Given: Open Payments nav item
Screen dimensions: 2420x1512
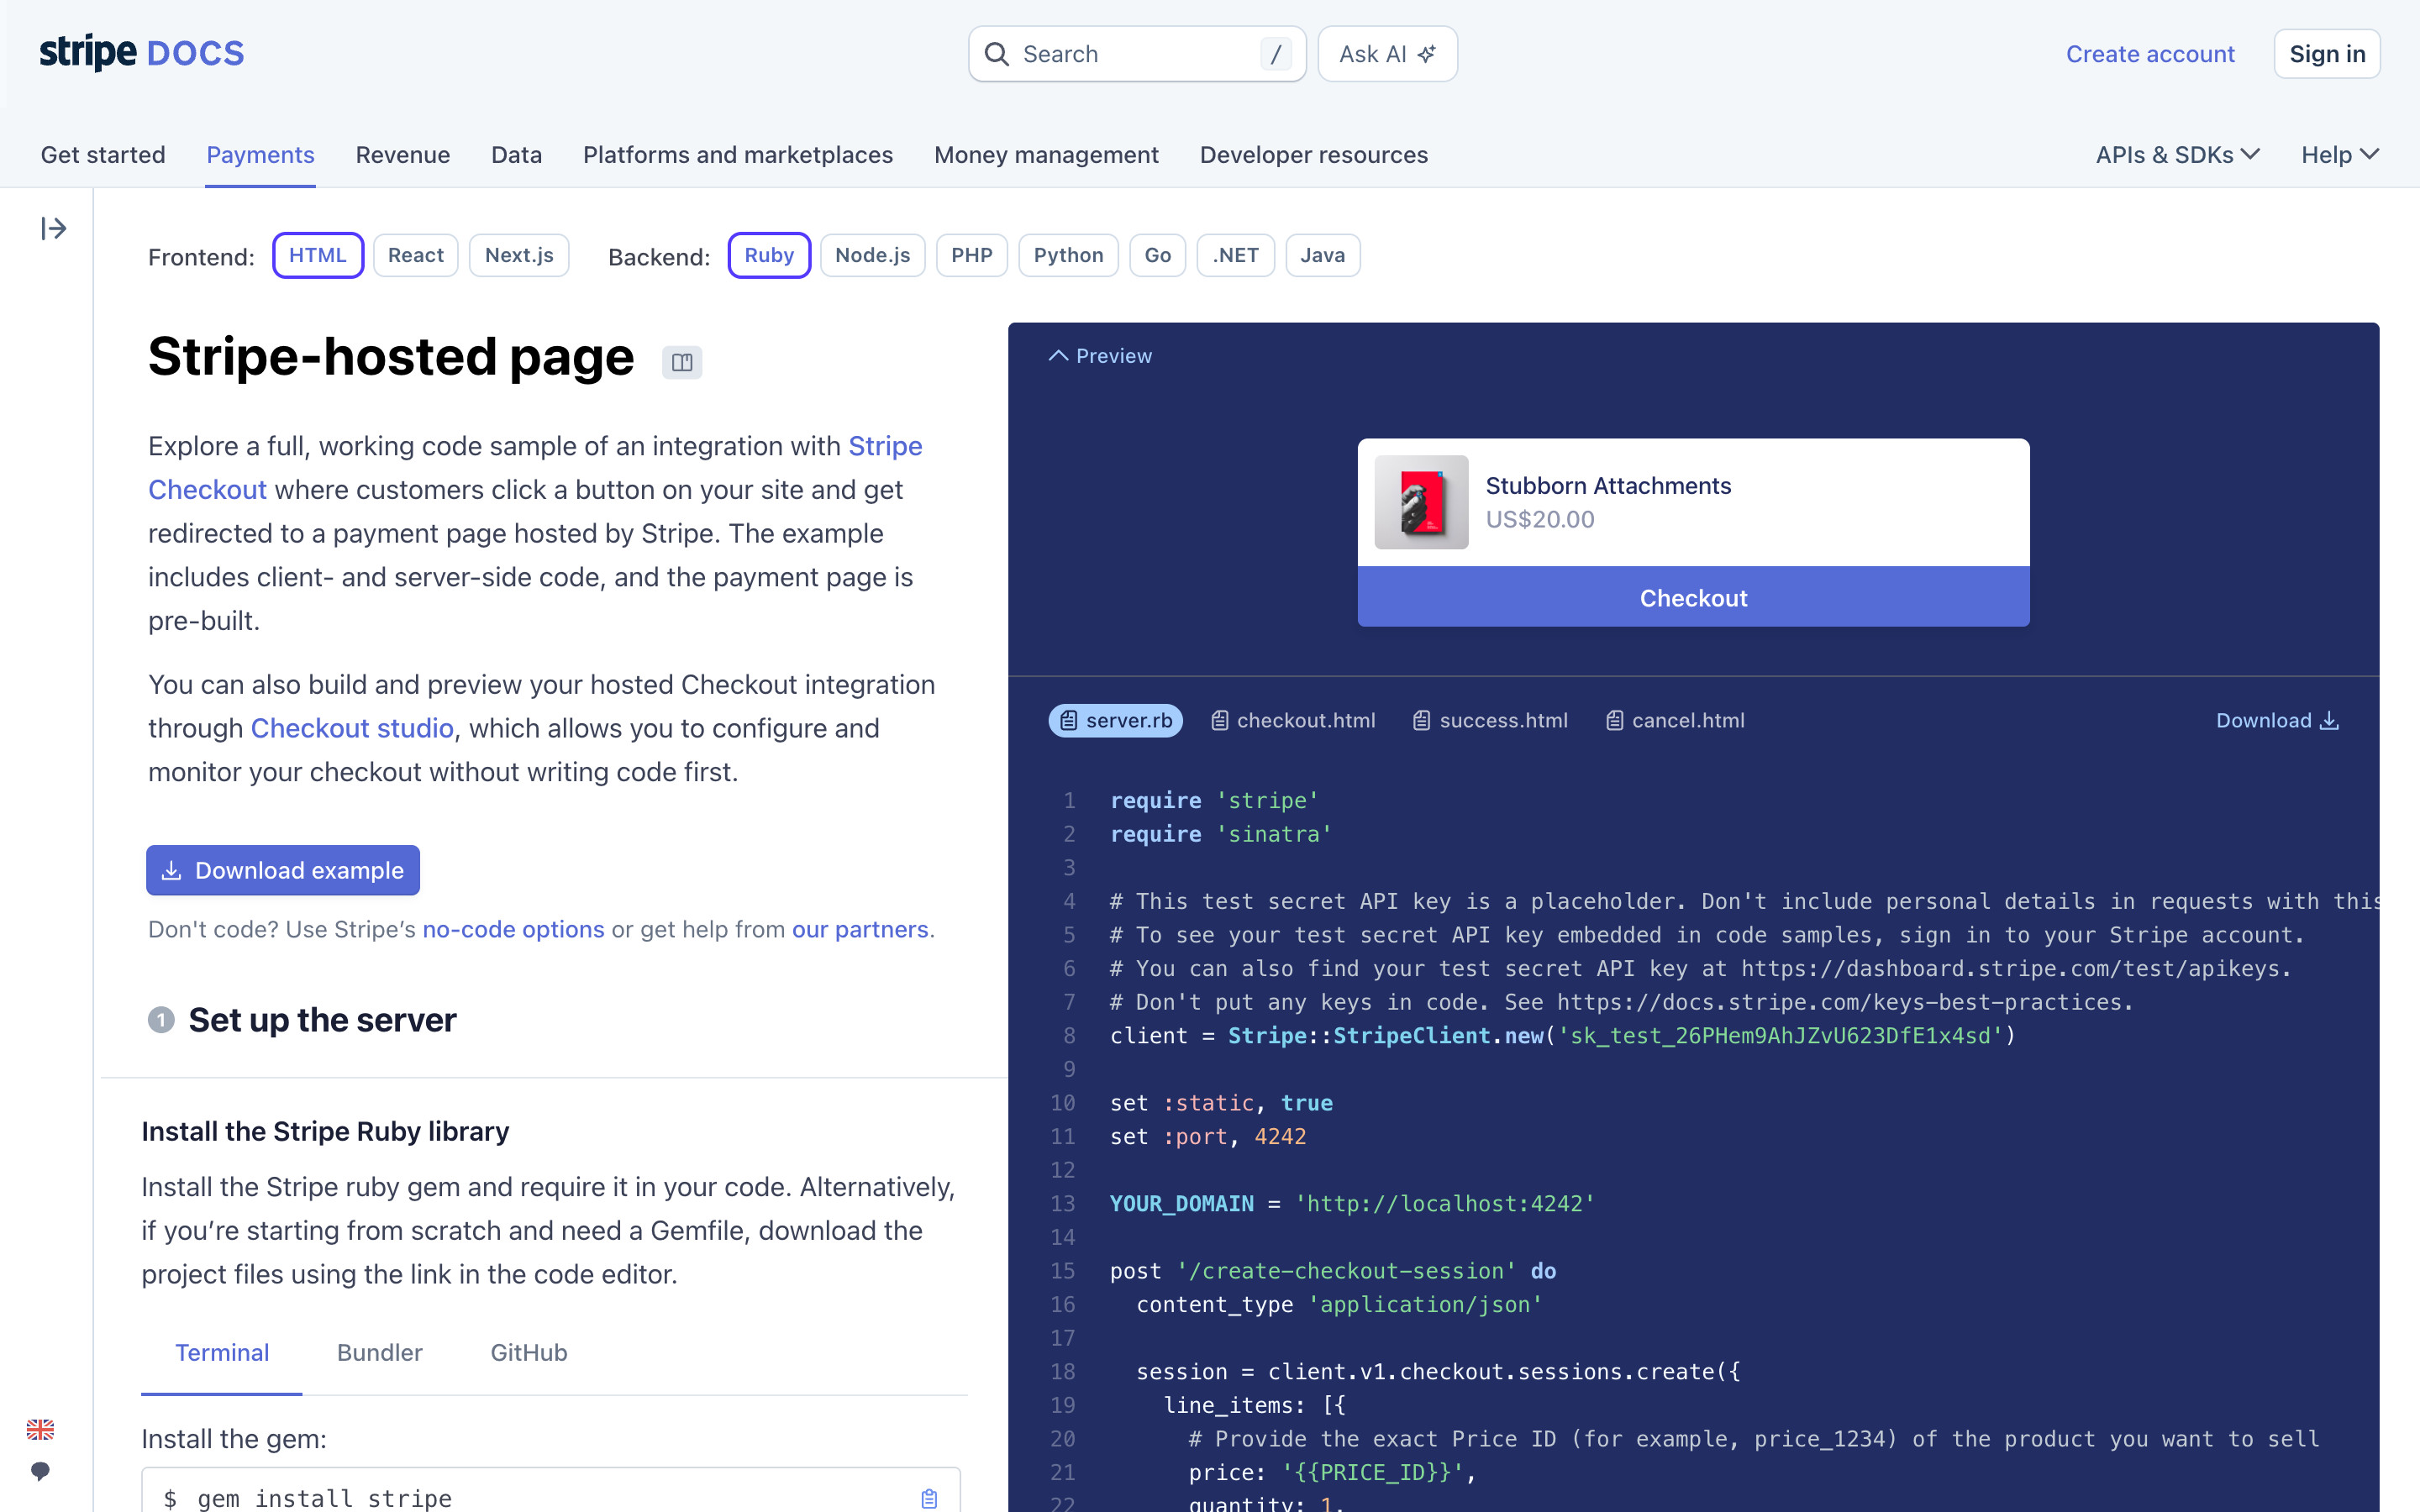Looking at the screenshot, I should tap(260, 155).
